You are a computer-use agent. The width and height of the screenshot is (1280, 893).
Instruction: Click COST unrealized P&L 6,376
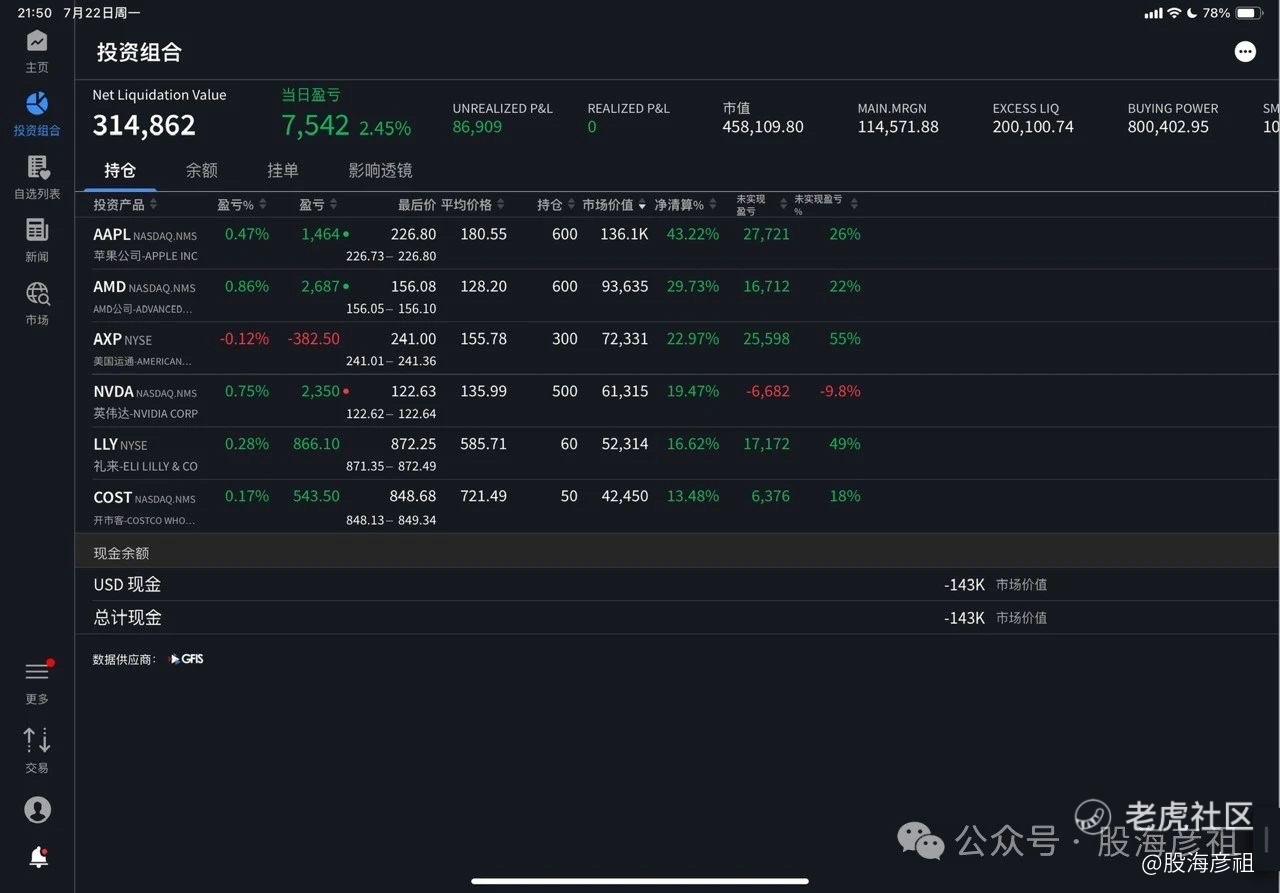770,497
